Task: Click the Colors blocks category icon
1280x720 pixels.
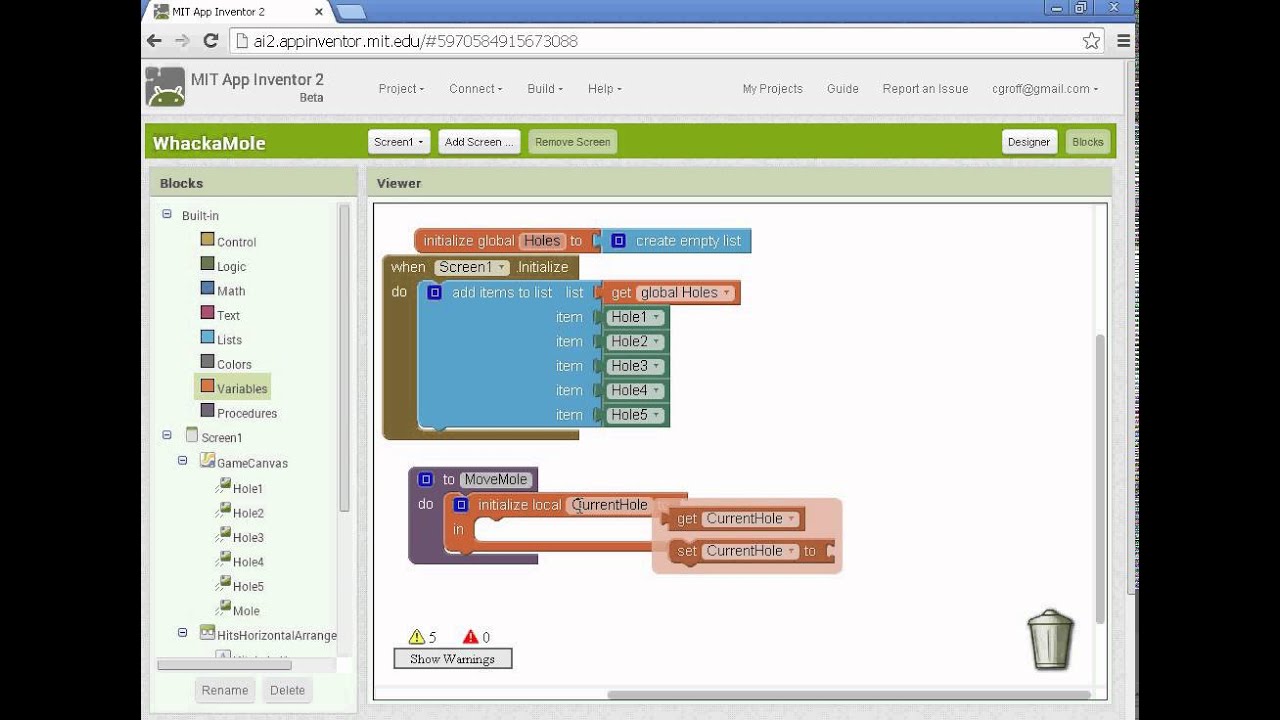Action: [207, 362]
